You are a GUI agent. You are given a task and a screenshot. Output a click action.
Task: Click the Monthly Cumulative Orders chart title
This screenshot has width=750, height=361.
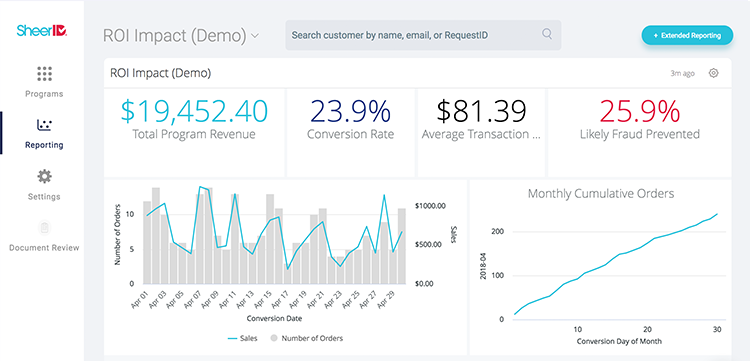click(x=601, y=194)
